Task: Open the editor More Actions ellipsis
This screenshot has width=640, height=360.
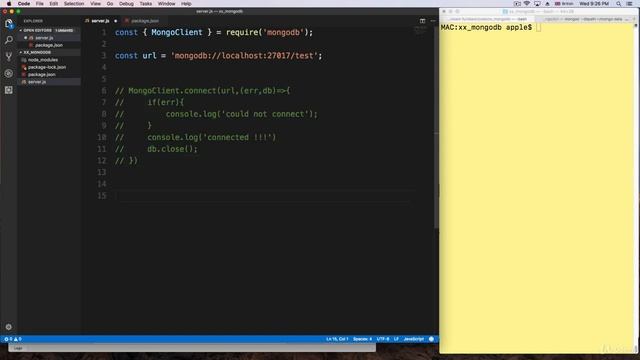Action: 433,21
